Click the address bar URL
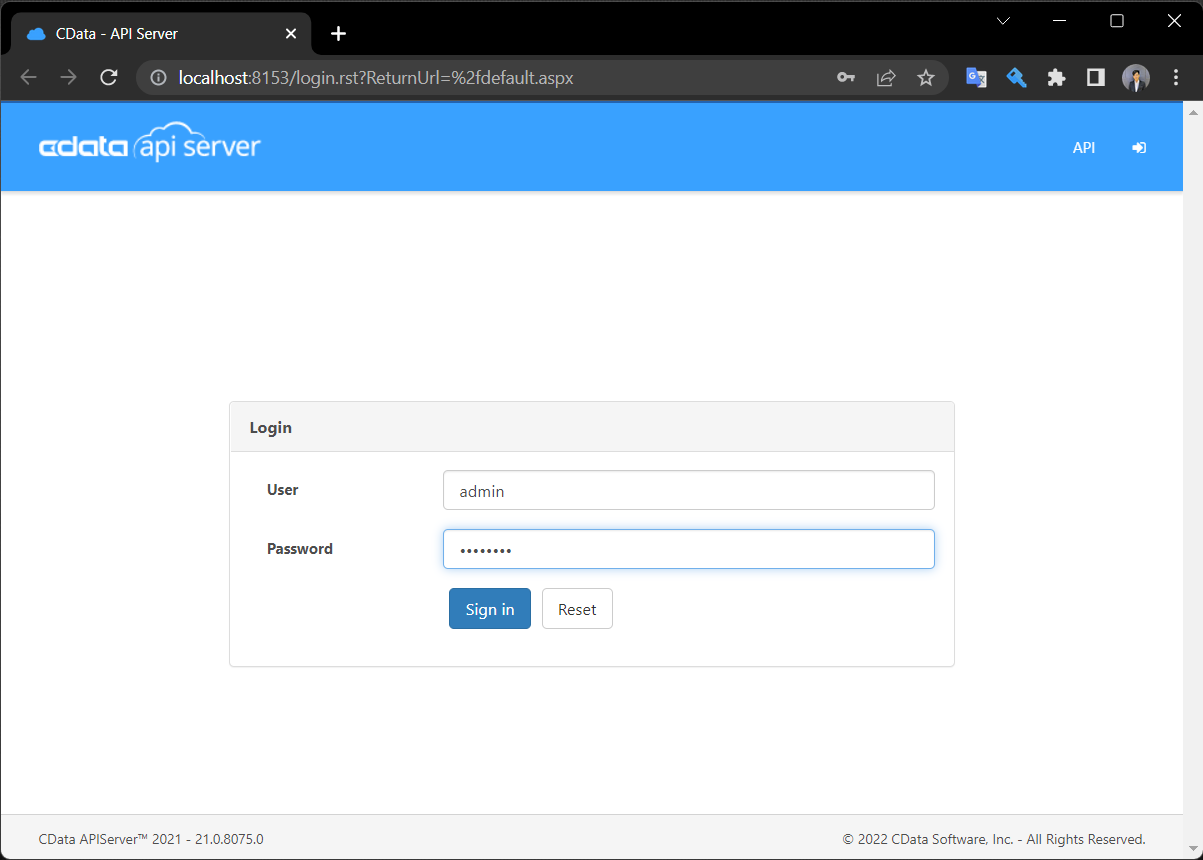The width and height of the screenshot is (1203, 860). tap(376, 77)
